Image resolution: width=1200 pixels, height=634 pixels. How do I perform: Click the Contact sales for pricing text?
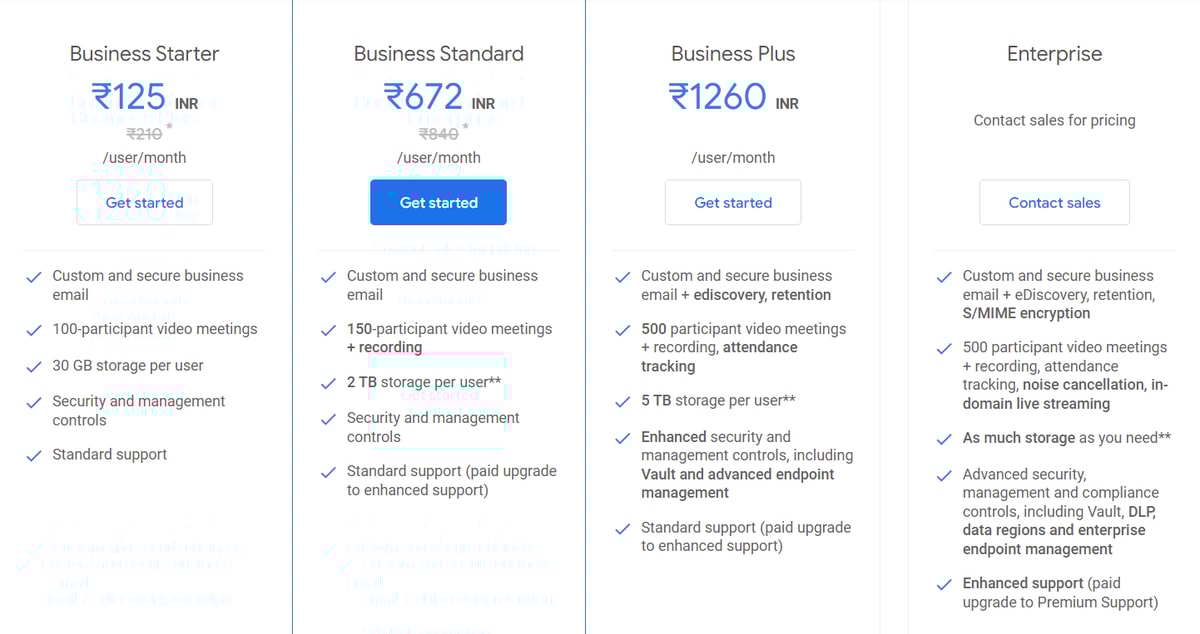1054,120
